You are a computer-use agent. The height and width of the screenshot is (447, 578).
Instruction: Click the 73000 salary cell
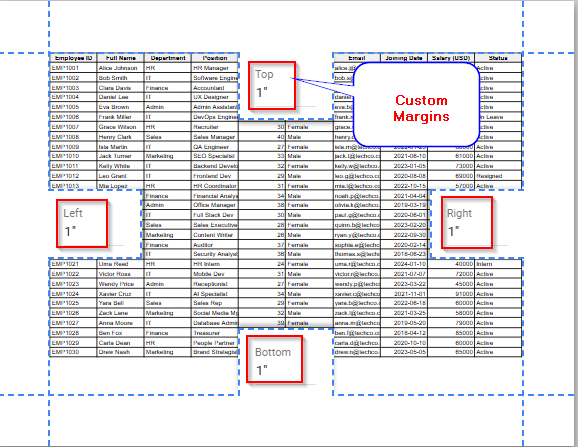tap(451, 166)
